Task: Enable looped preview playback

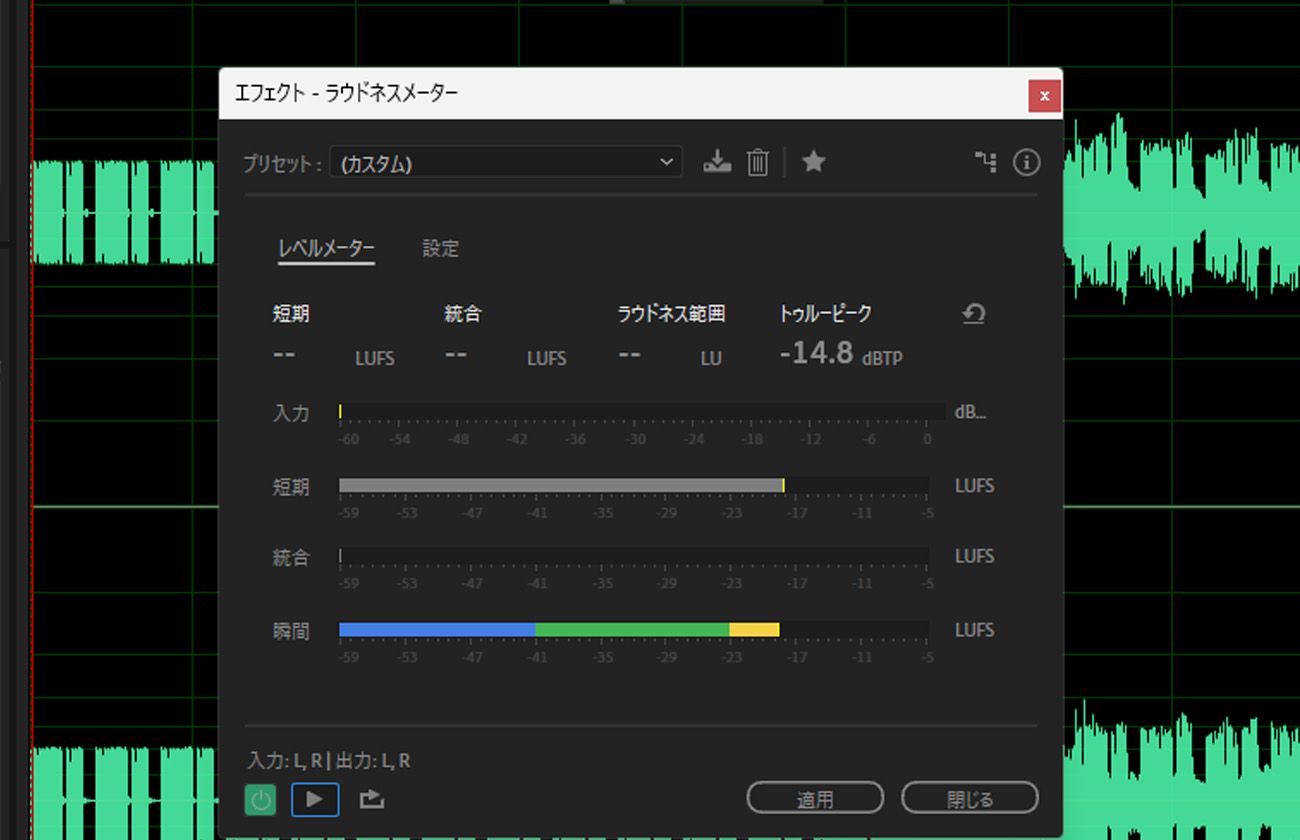Action: click(371, 798)
